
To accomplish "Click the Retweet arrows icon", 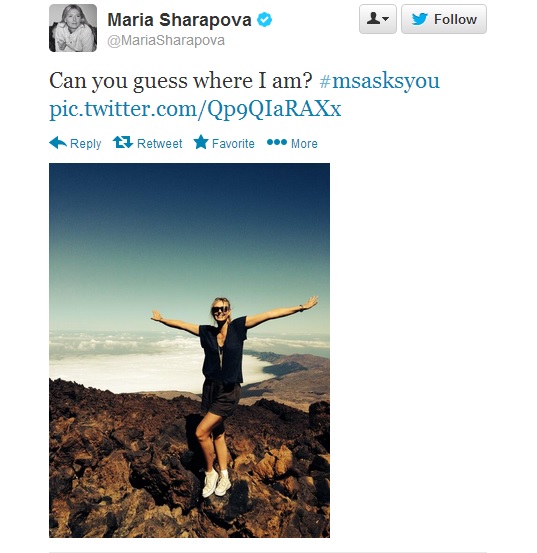I will tap(123, 142).
